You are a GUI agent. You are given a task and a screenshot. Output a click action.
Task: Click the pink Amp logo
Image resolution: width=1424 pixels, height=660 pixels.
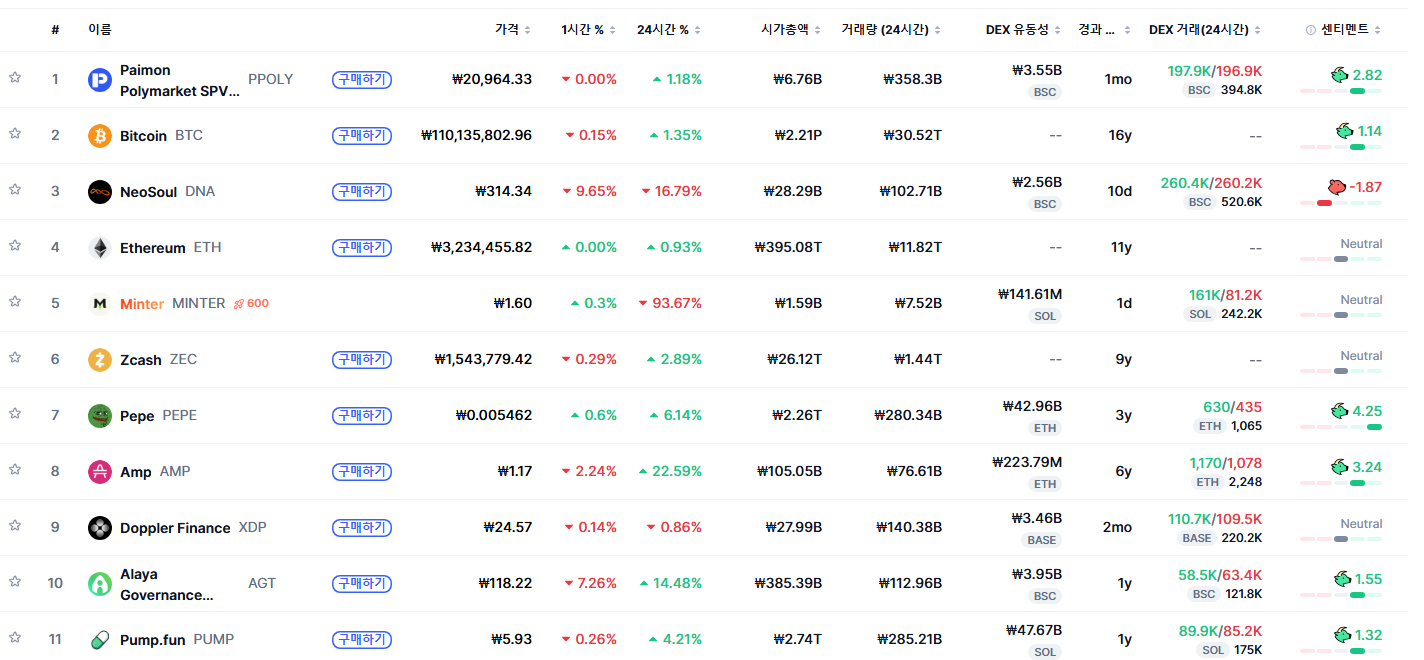click(100, 472)
